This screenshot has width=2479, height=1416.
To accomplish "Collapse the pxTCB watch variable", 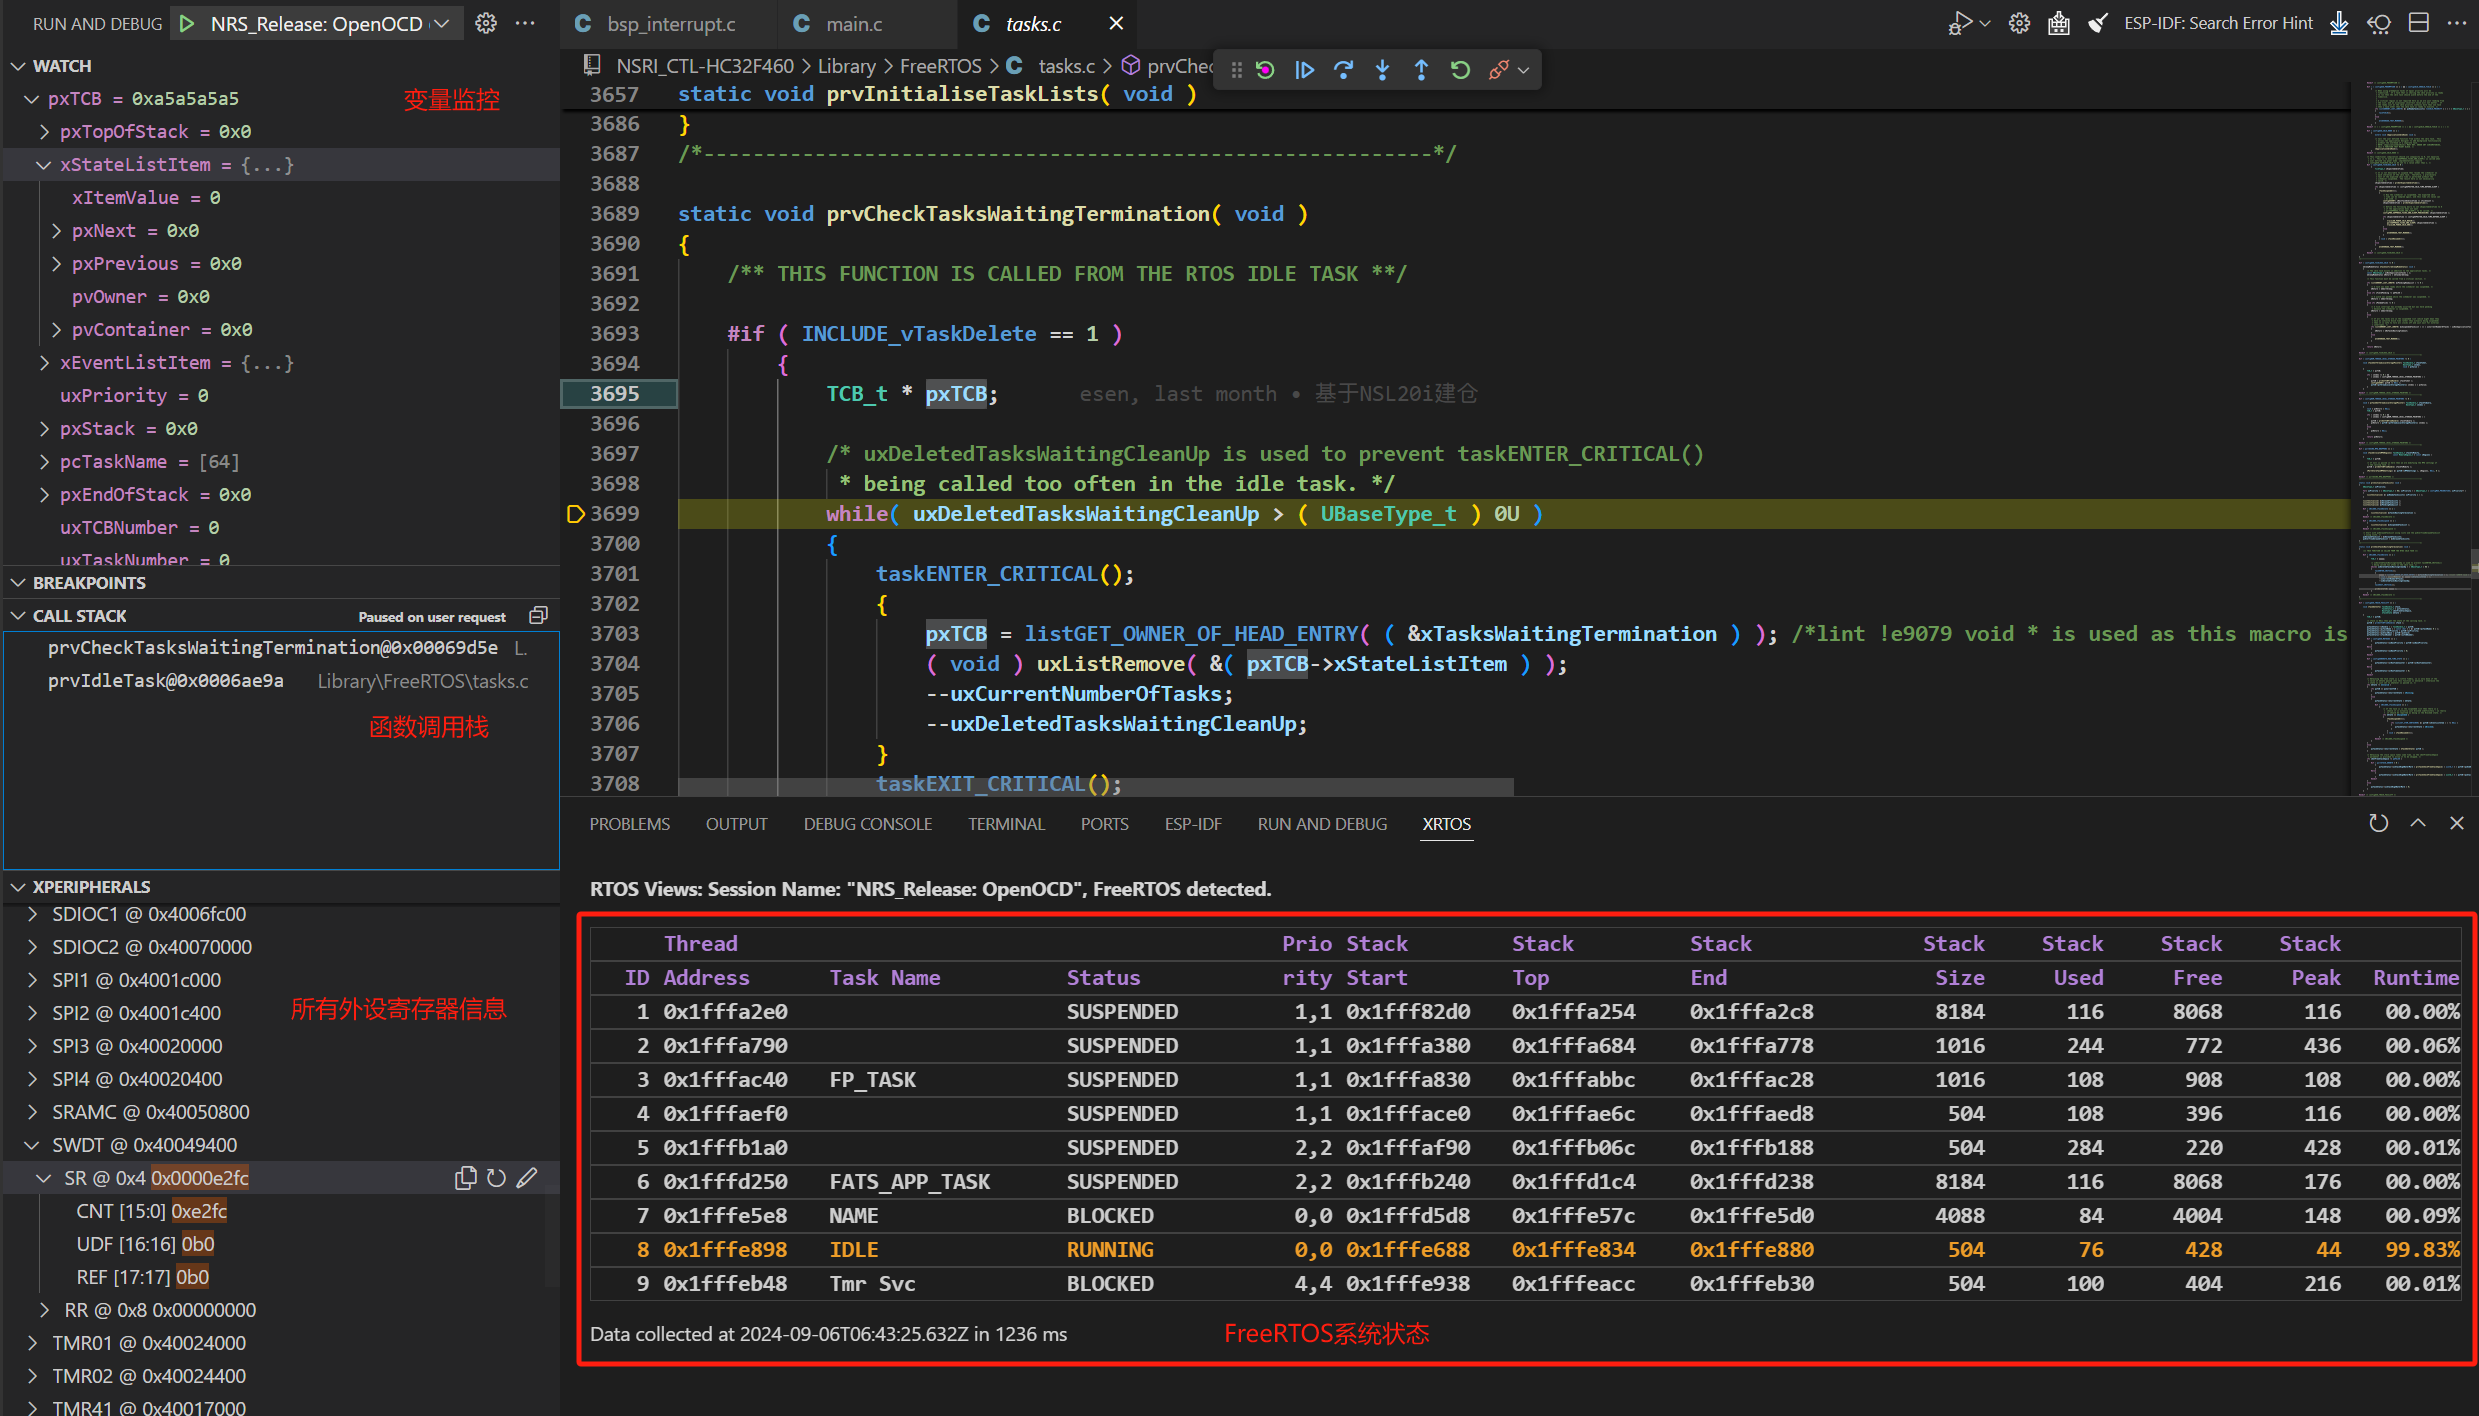I will [31, 99].
